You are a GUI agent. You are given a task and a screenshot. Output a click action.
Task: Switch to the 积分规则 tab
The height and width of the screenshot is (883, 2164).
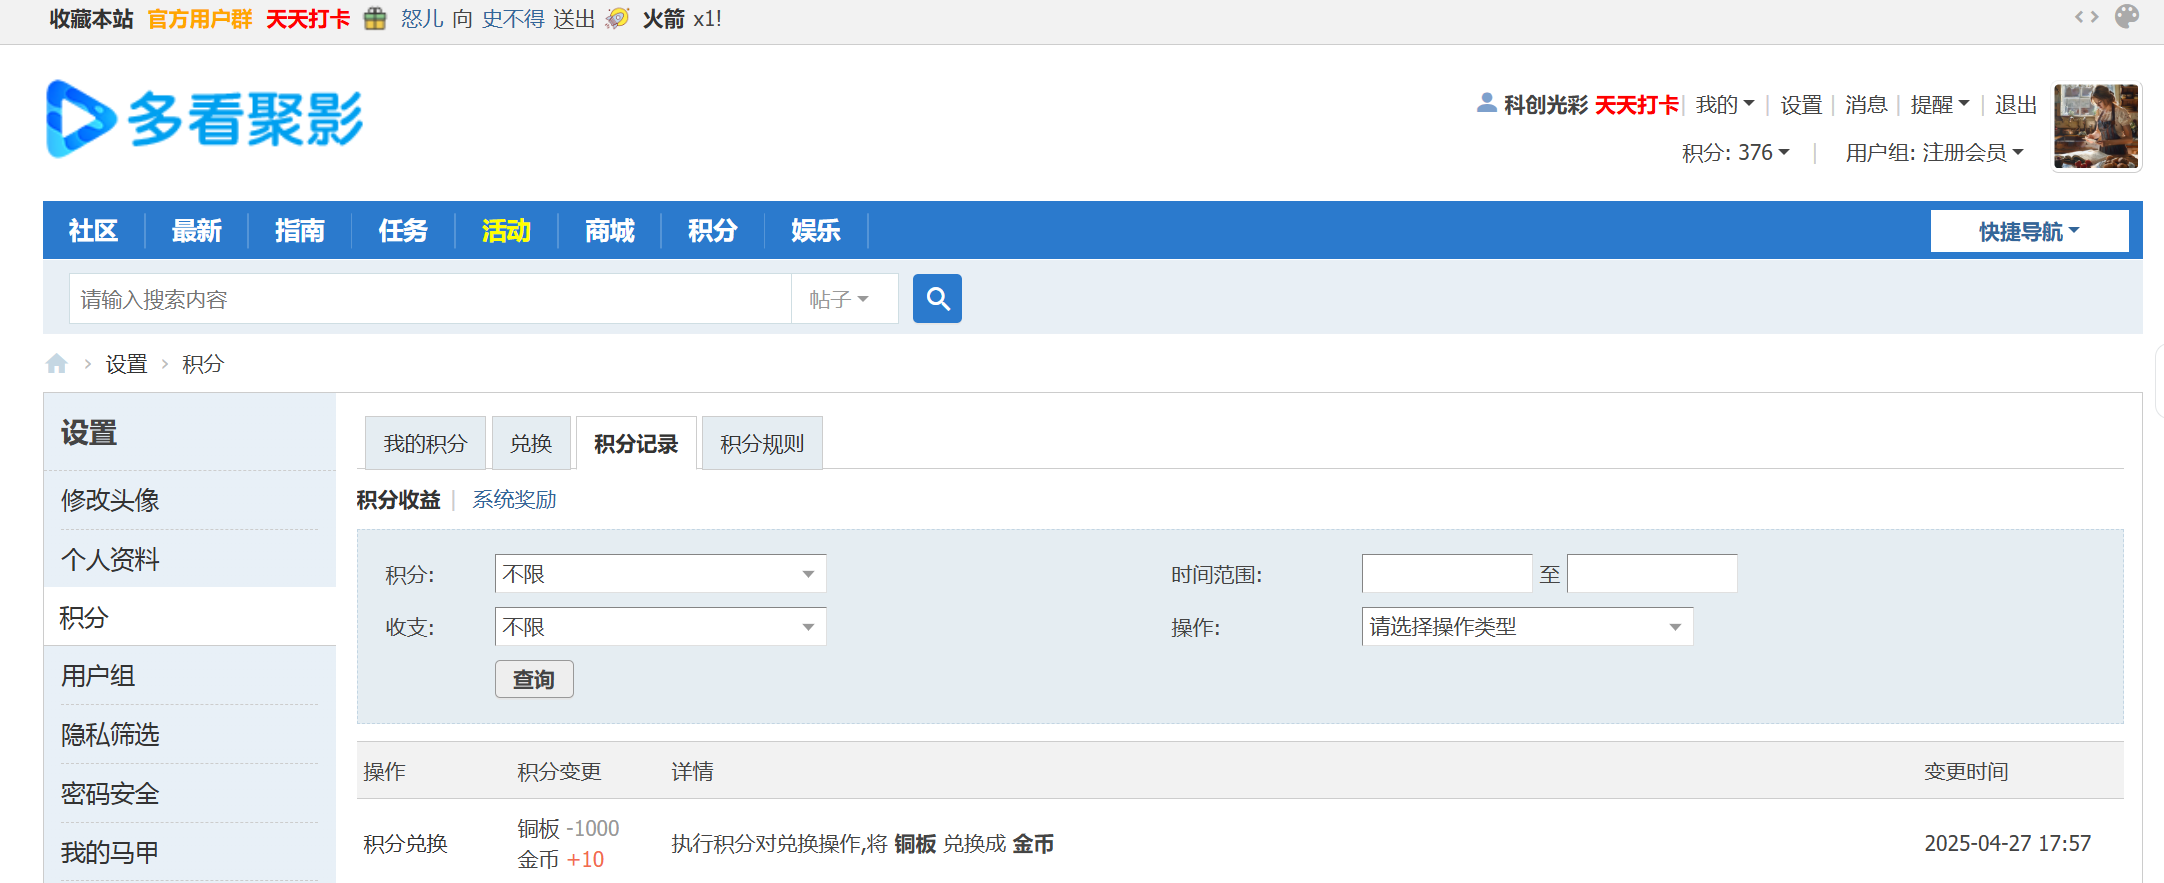tap(762, 444)
